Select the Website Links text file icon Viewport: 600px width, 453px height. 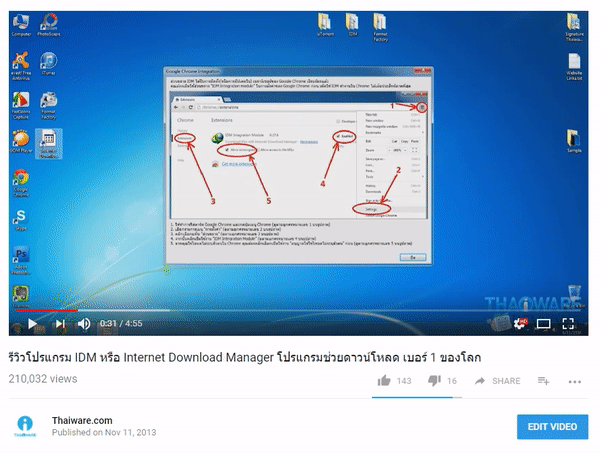coord(574,67)
